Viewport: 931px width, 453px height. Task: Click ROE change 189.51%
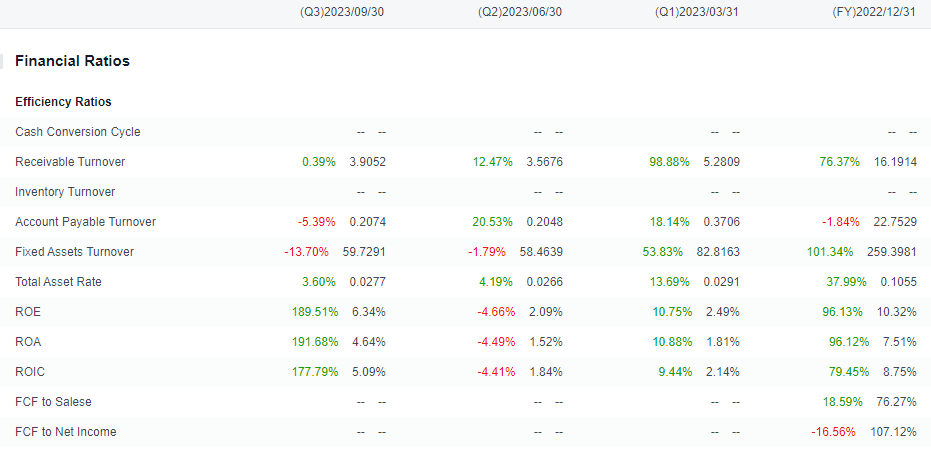315,312
